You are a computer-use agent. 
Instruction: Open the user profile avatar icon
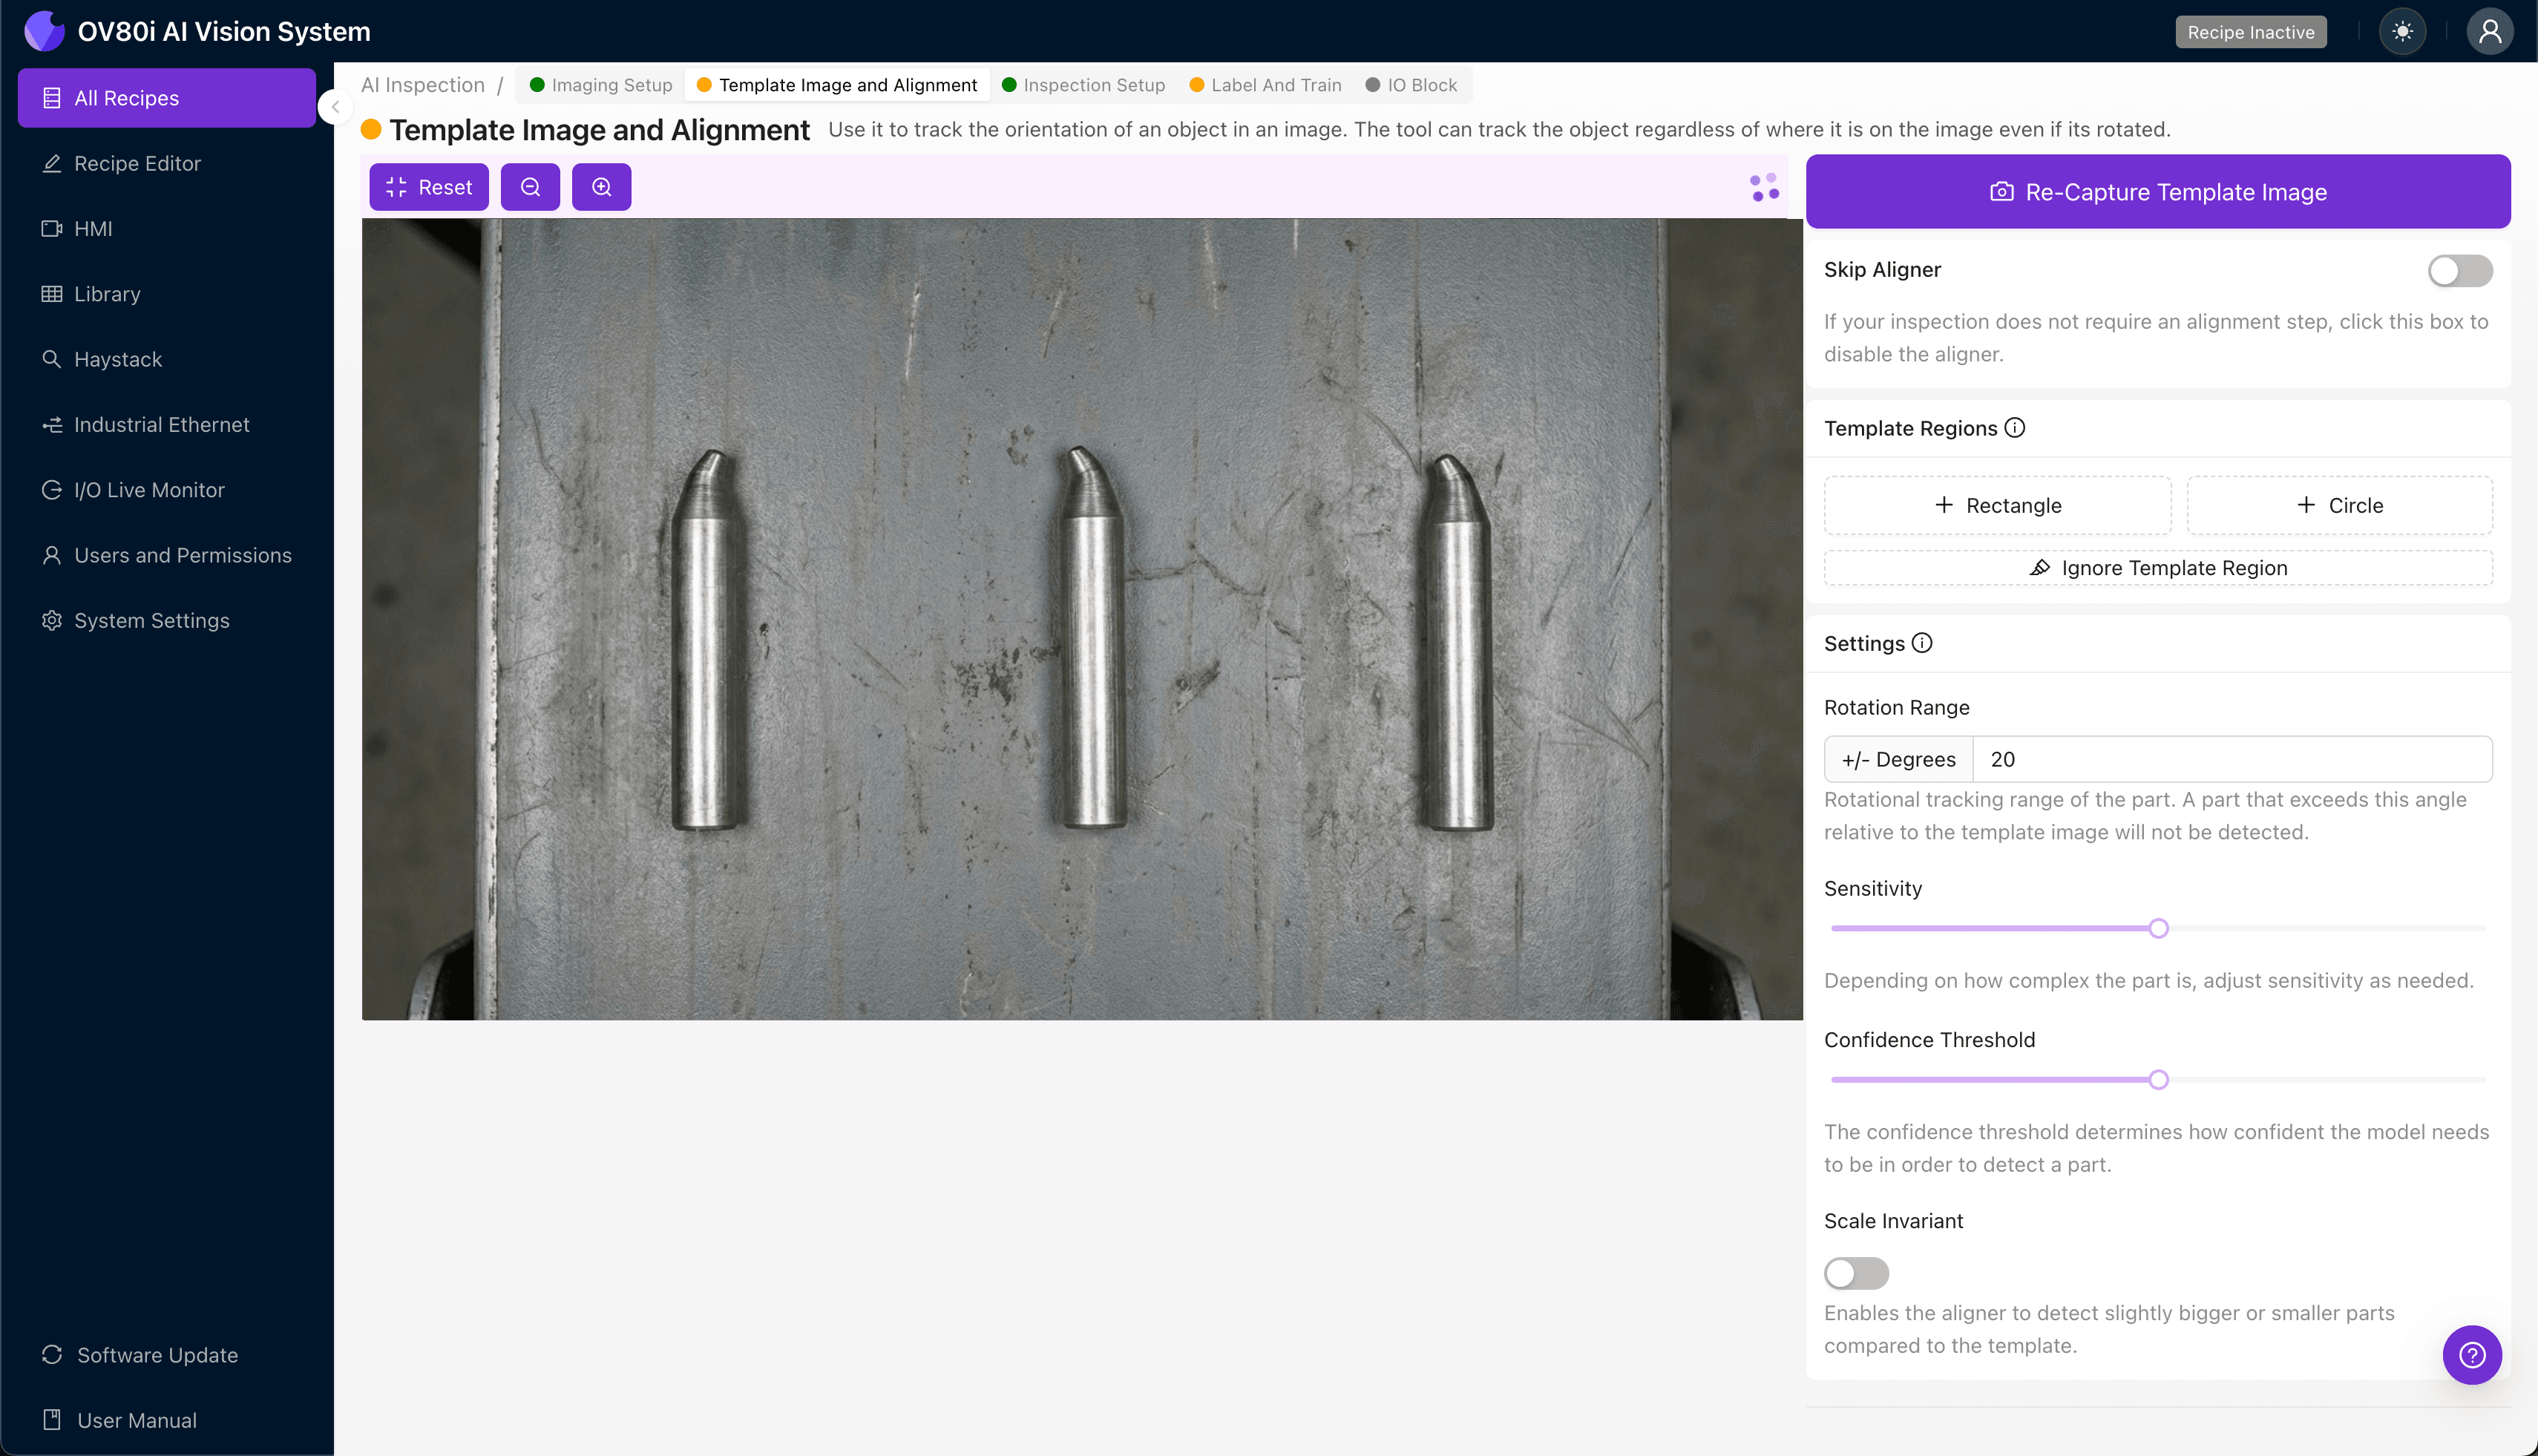coord(2489,31)
